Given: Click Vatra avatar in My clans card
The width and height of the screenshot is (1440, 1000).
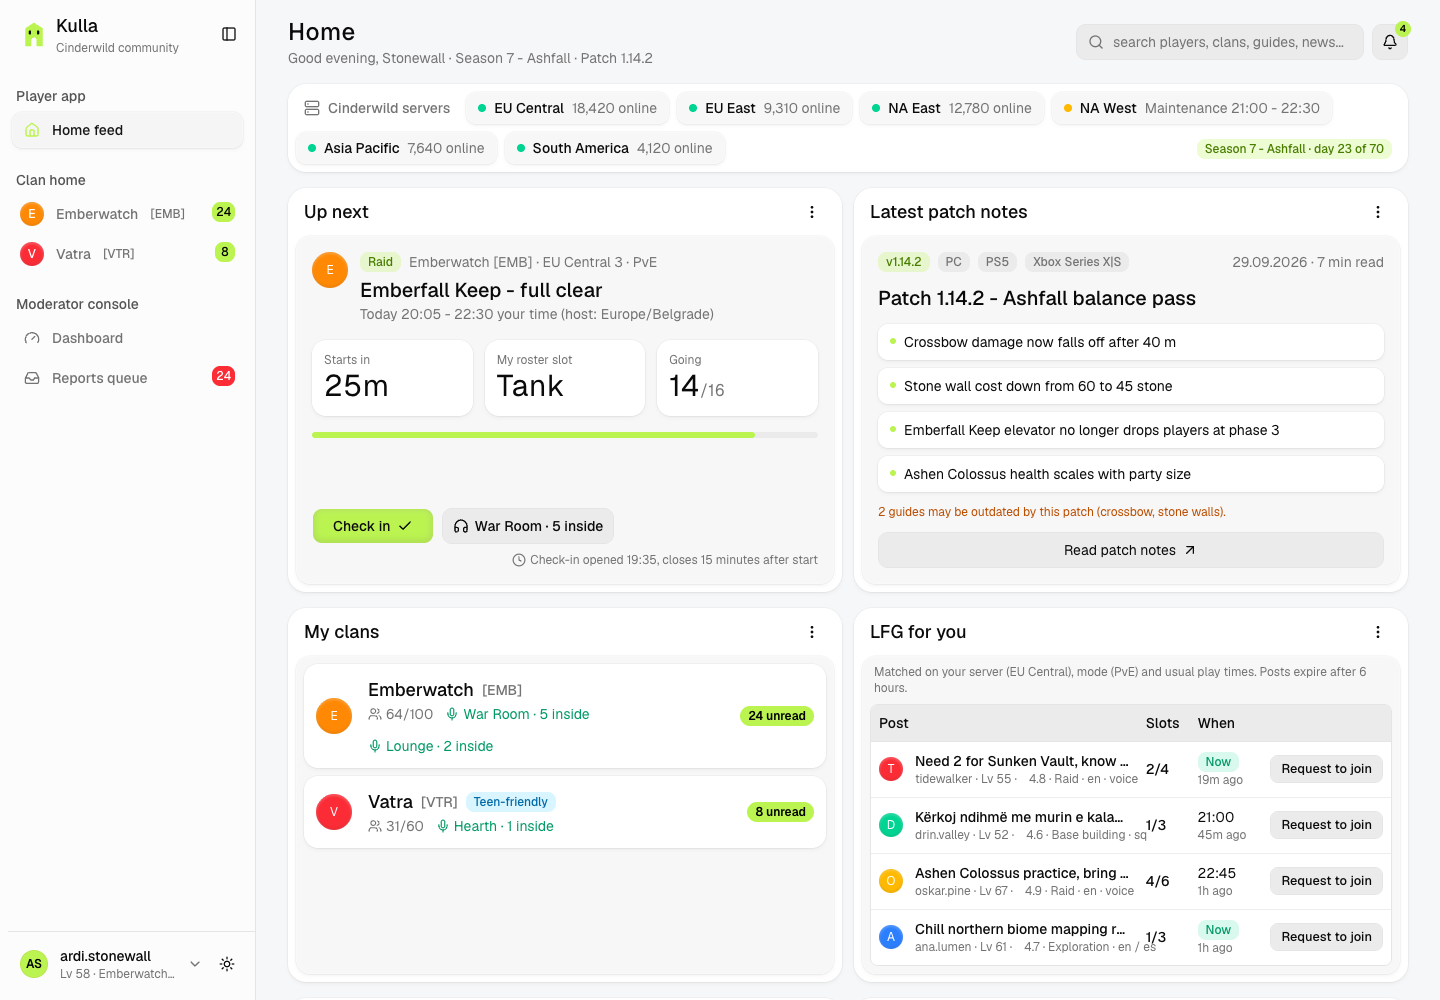Looking at the screenshot, I should (x=334, y=812).
